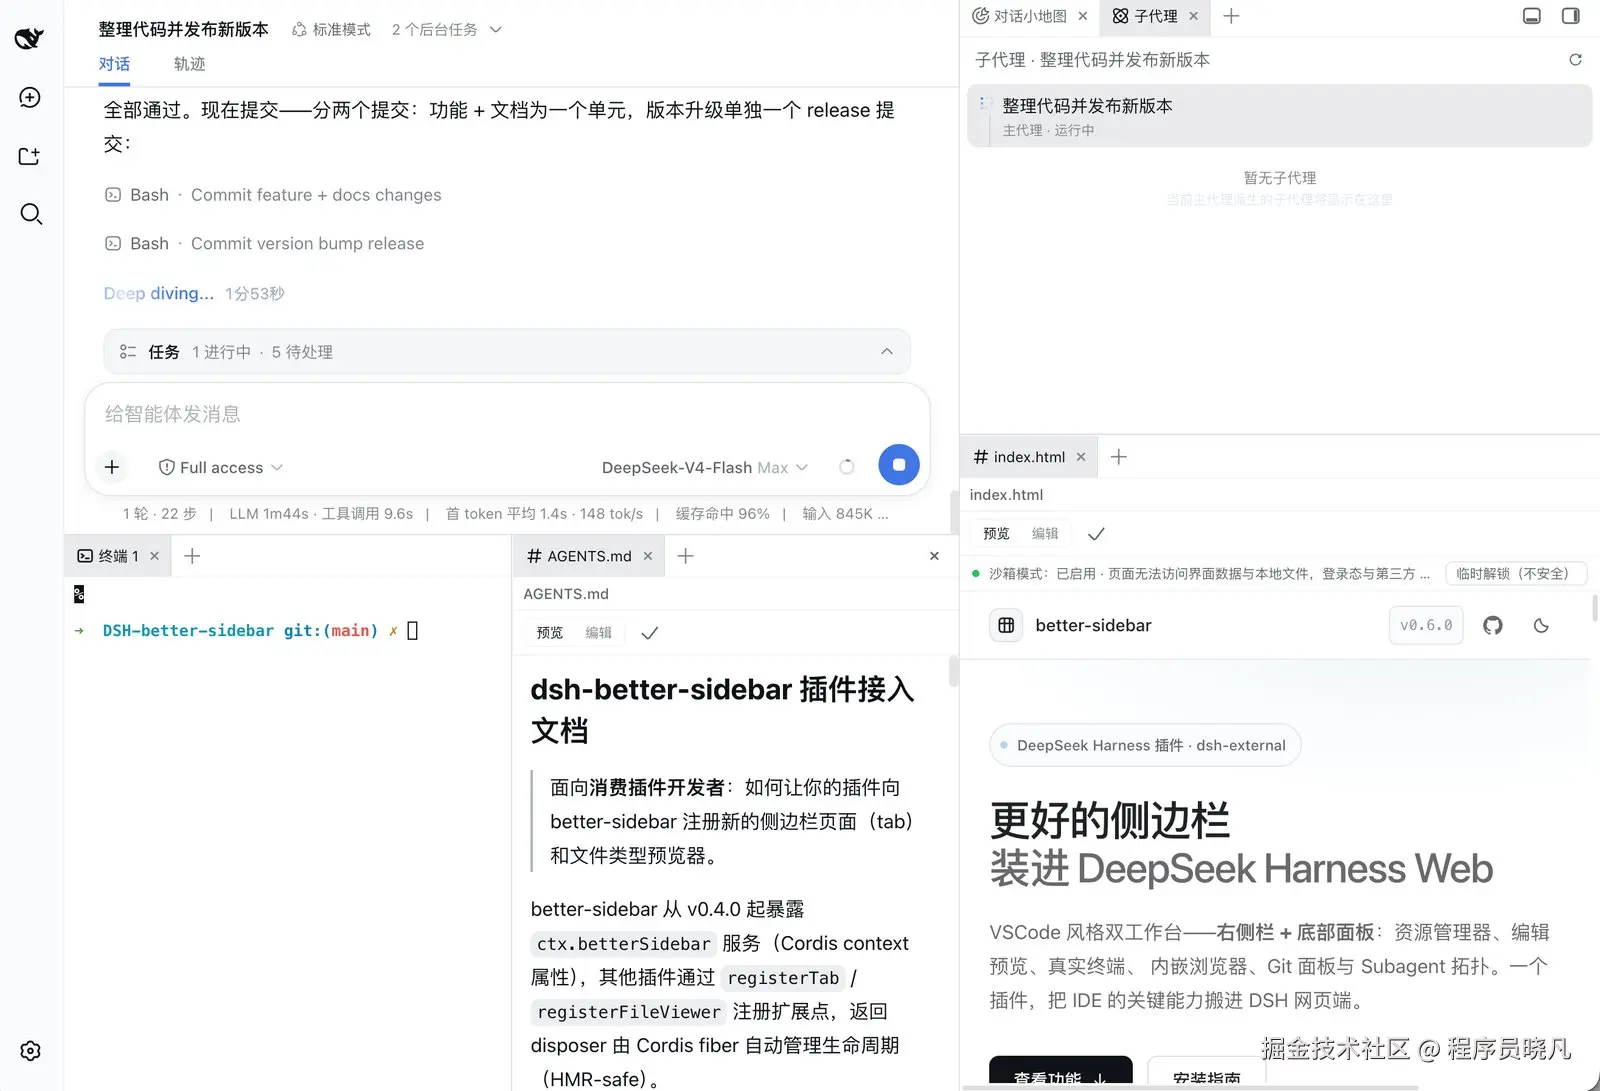
Task: Select the 整理代码并发布新版本 main agent row
Action: tap(1280, 116)
